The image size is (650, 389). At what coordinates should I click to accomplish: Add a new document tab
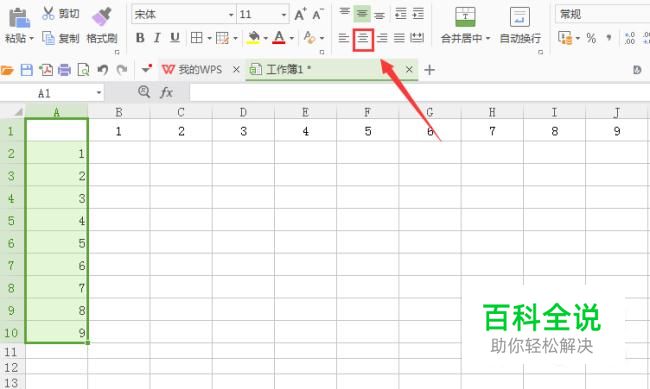(429, 70)
